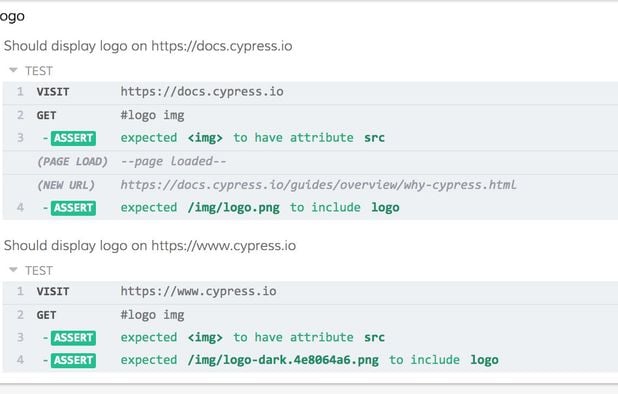Click 'expected <img> to have attribute src' in docs test
Viewport: 618px width, 394px height.
pos(252,138)
